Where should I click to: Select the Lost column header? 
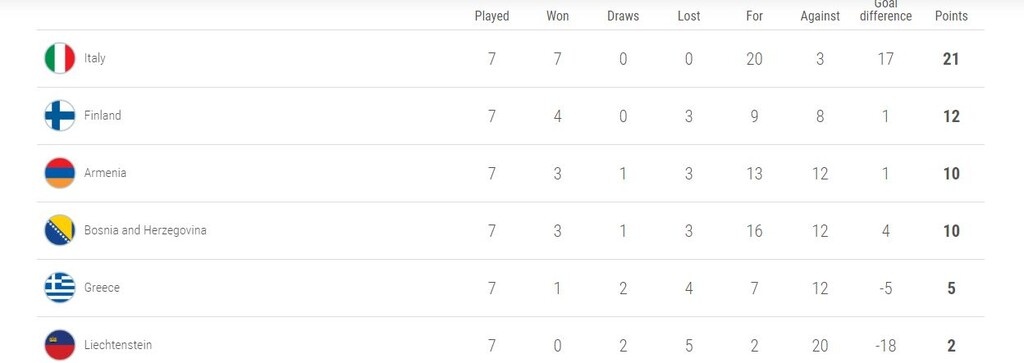(x=688, y=16)
